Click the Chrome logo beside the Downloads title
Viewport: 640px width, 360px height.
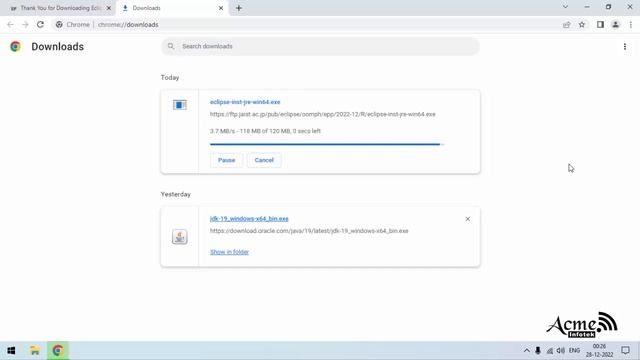point(16,47)
